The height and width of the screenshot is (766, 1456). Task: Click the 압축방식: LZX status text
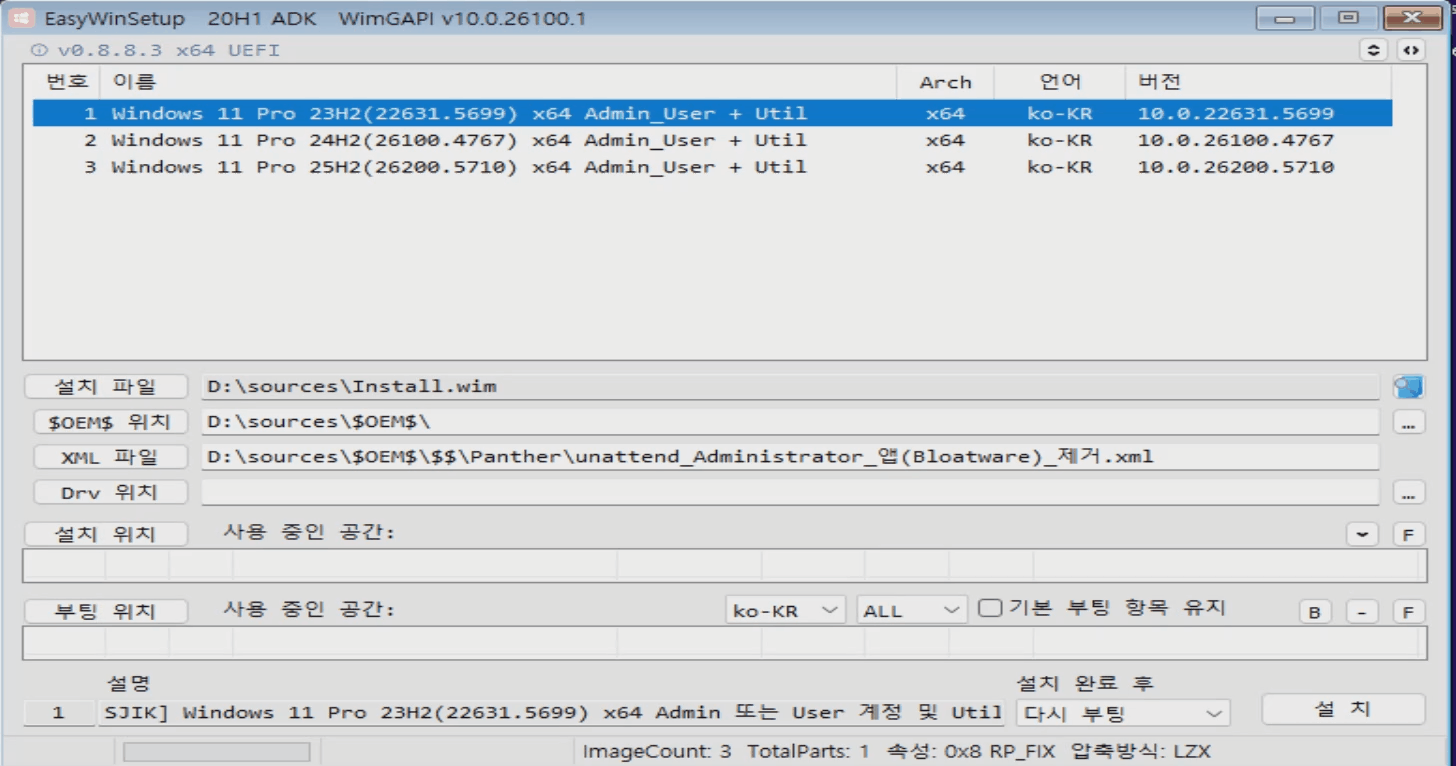1140,751
